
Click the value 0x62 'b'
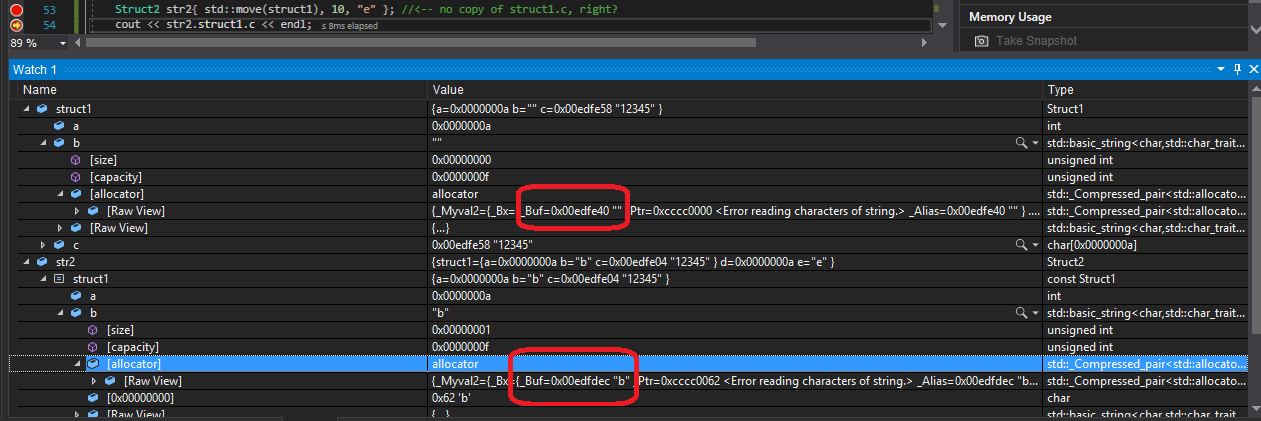tap(450, 398)
